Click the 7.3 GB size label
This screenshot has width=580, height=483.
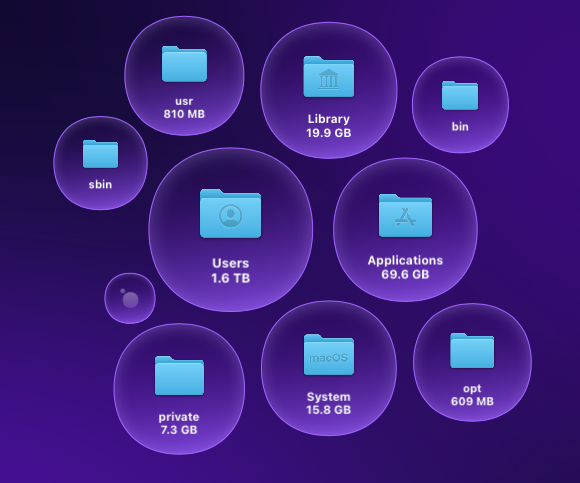pyautogui.click(x=179, y=430)
